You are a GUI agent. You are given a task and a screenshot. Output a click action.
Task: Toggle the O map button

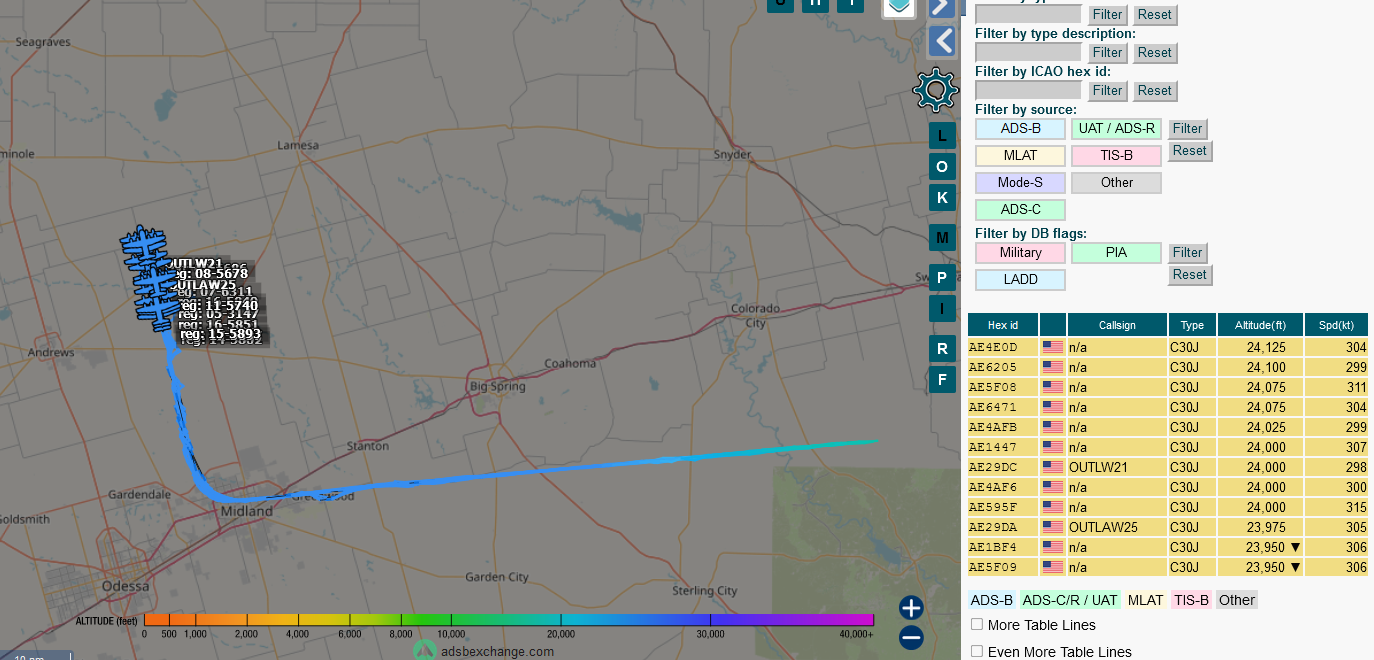coord(942,166)
